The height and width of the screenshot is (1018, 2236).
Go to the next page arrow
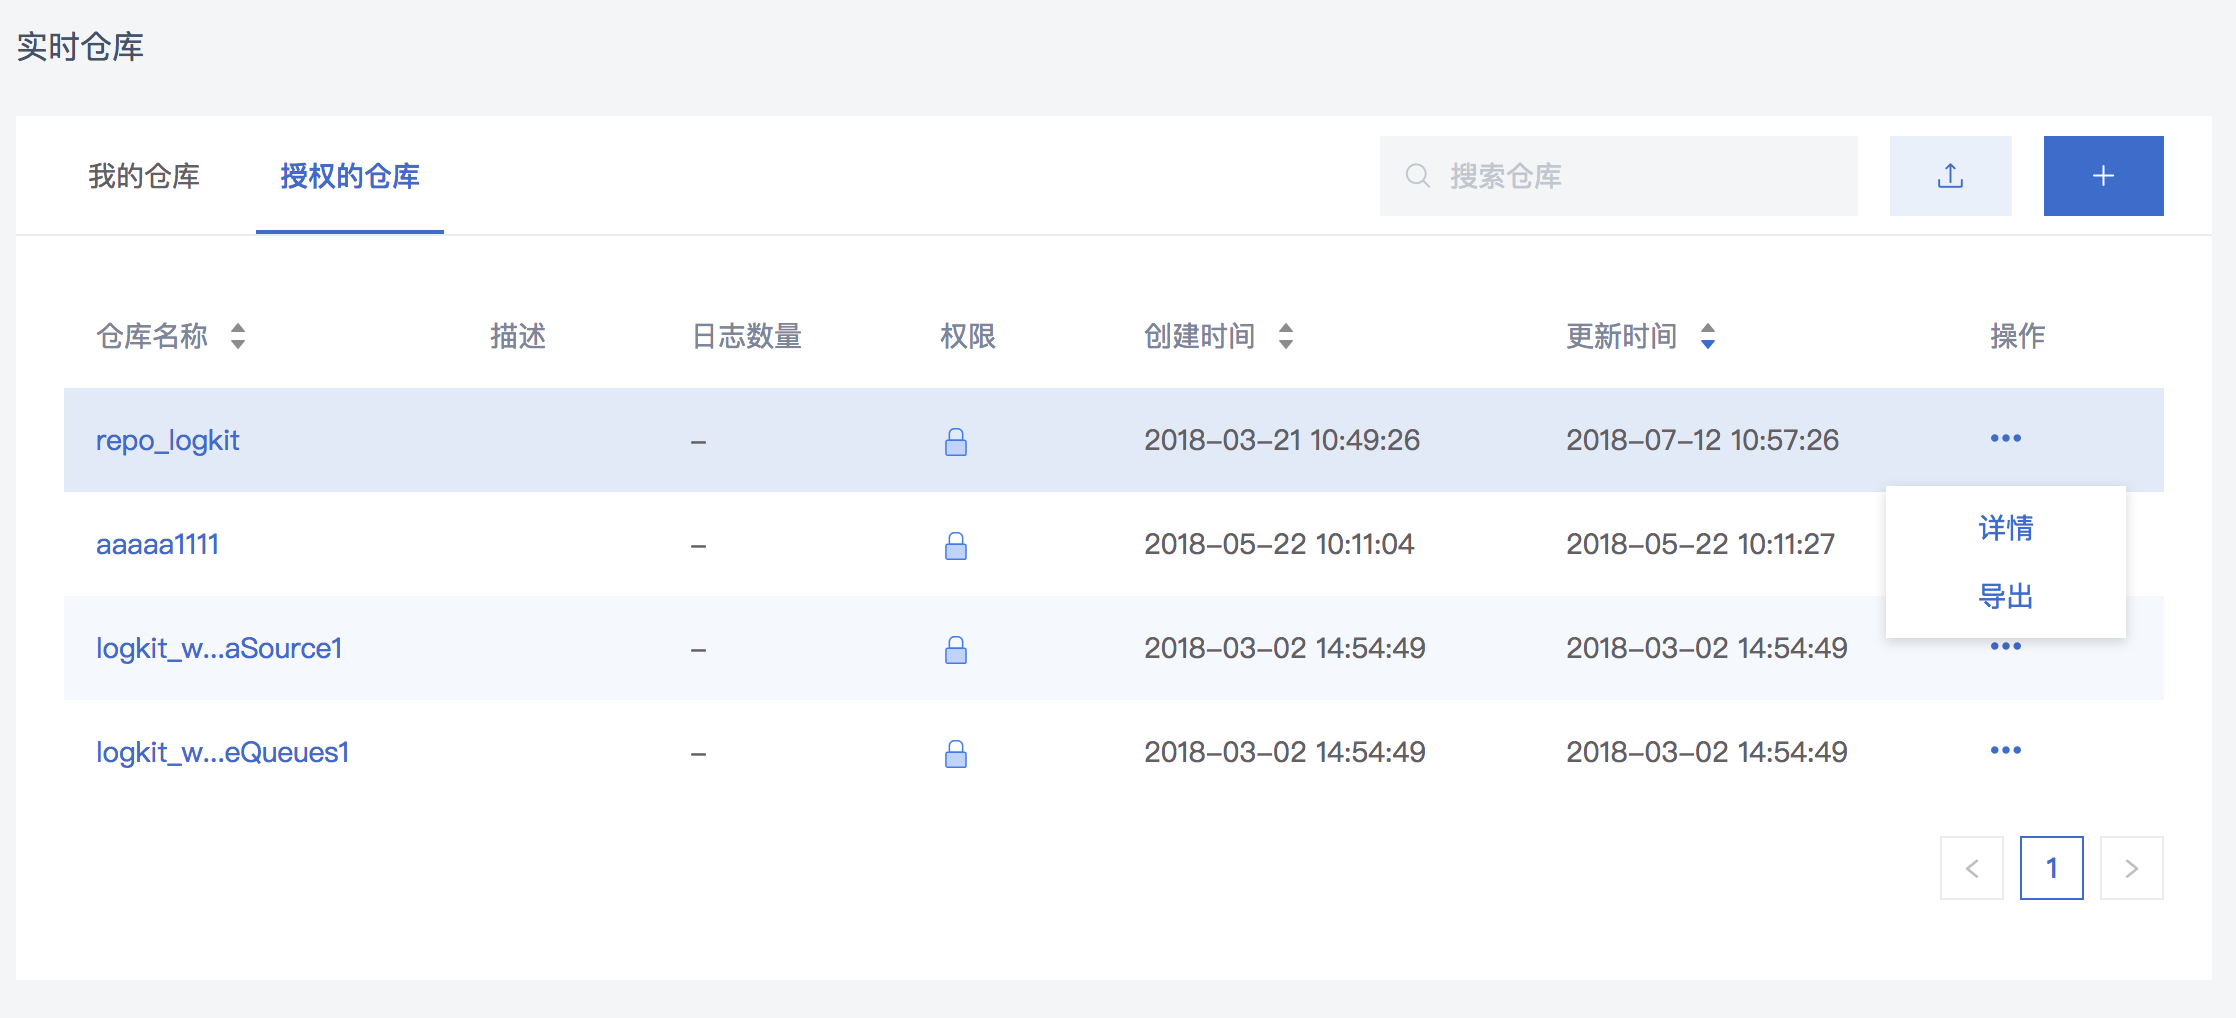(2132, 868)
